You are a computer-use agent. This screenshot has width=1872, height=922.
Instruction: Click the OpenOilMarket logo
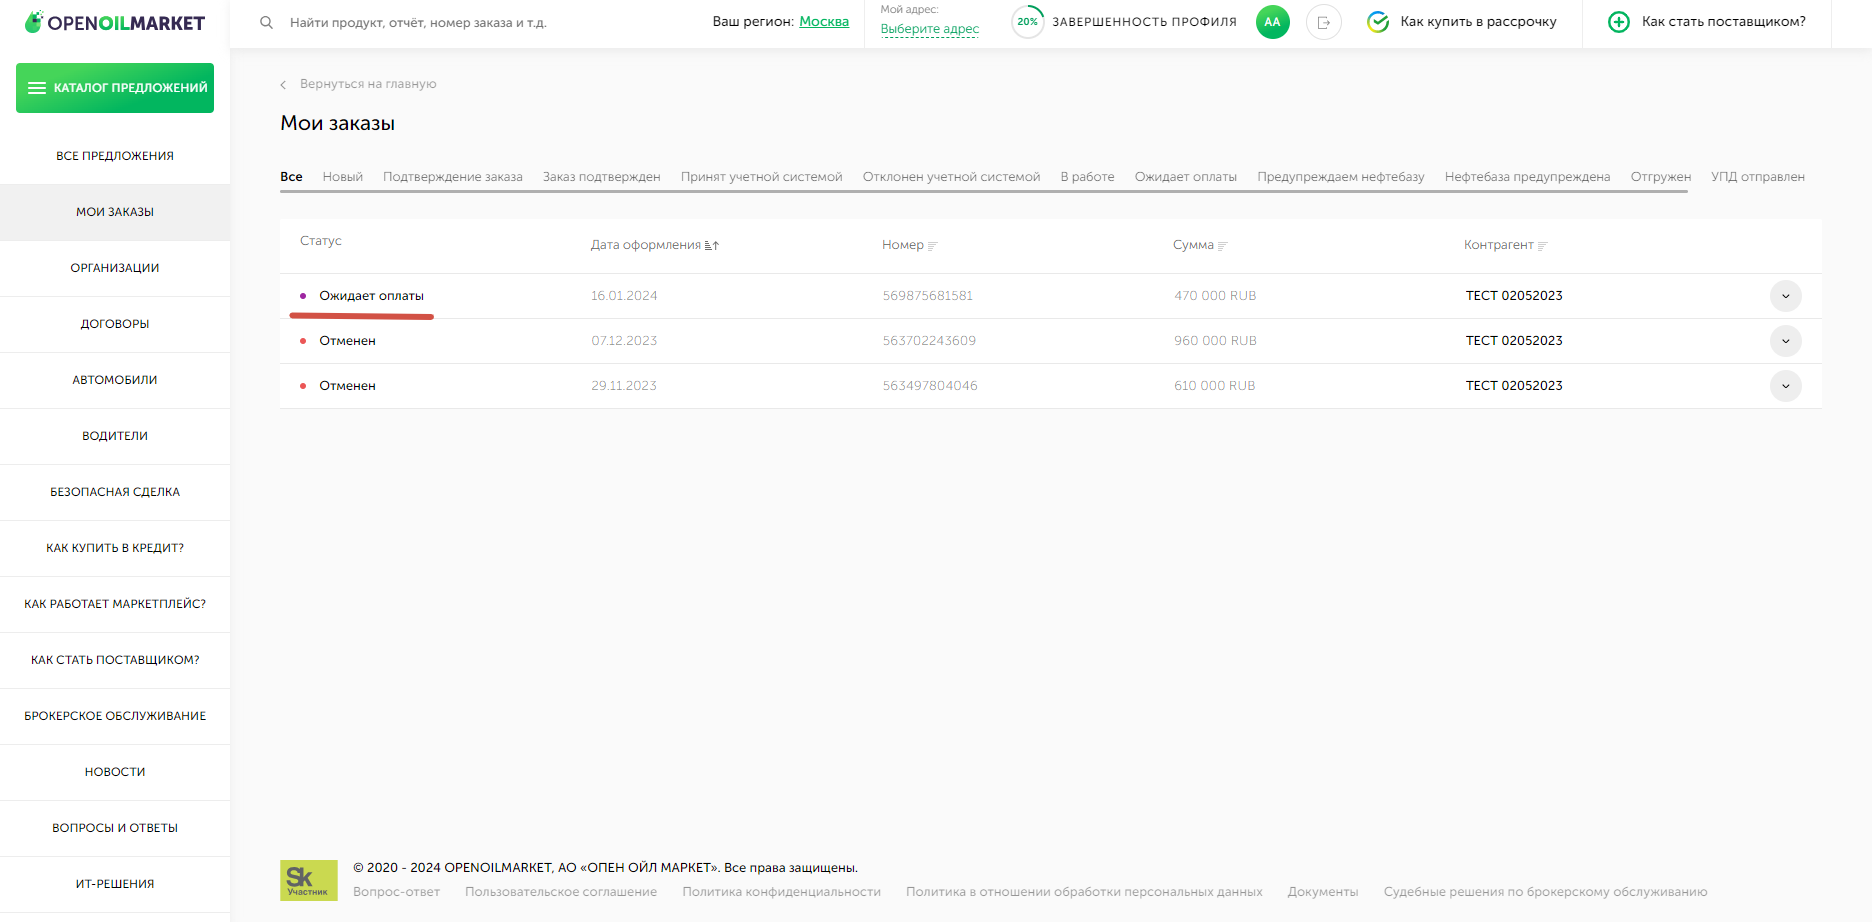[114, 22]
